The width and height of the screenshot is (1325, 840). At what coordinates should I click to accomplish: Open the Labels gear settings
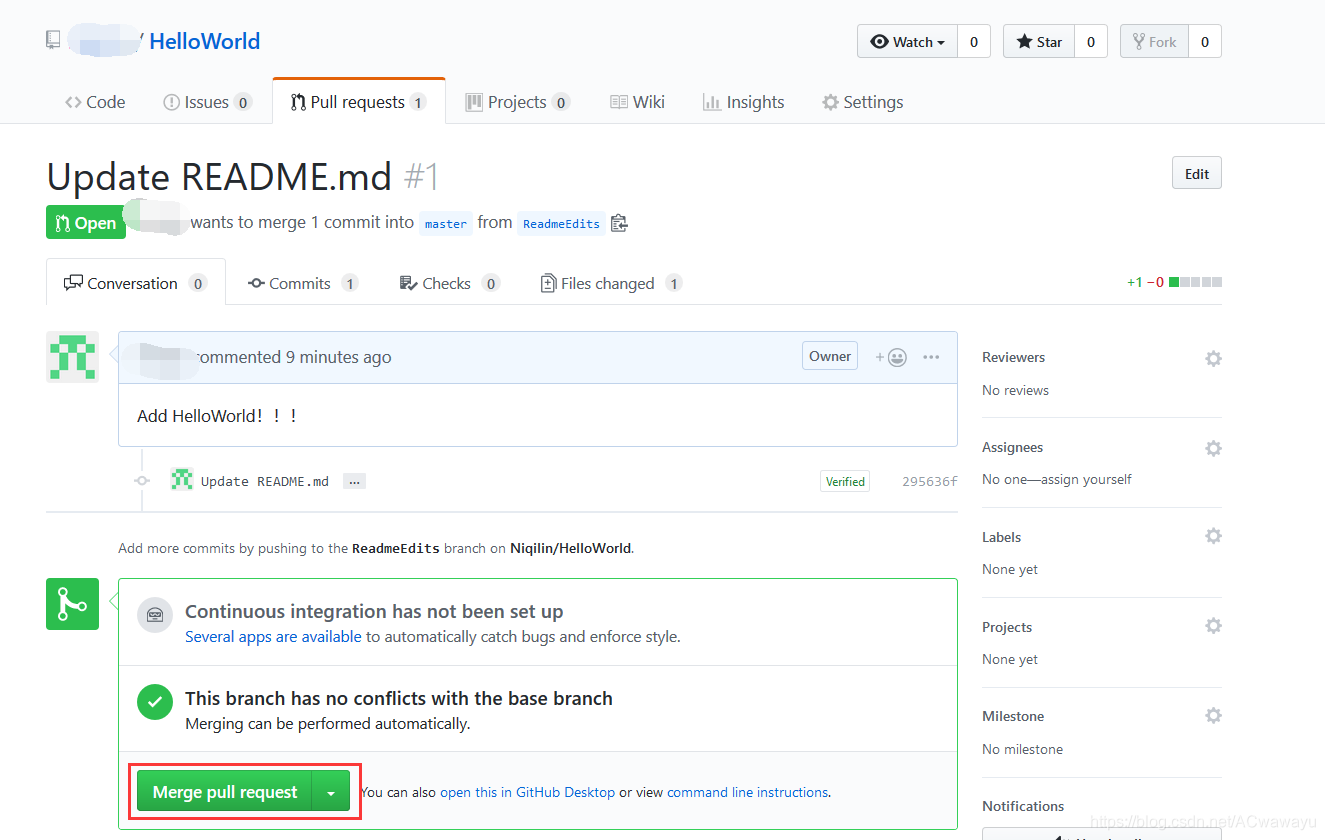point(1213,536)
